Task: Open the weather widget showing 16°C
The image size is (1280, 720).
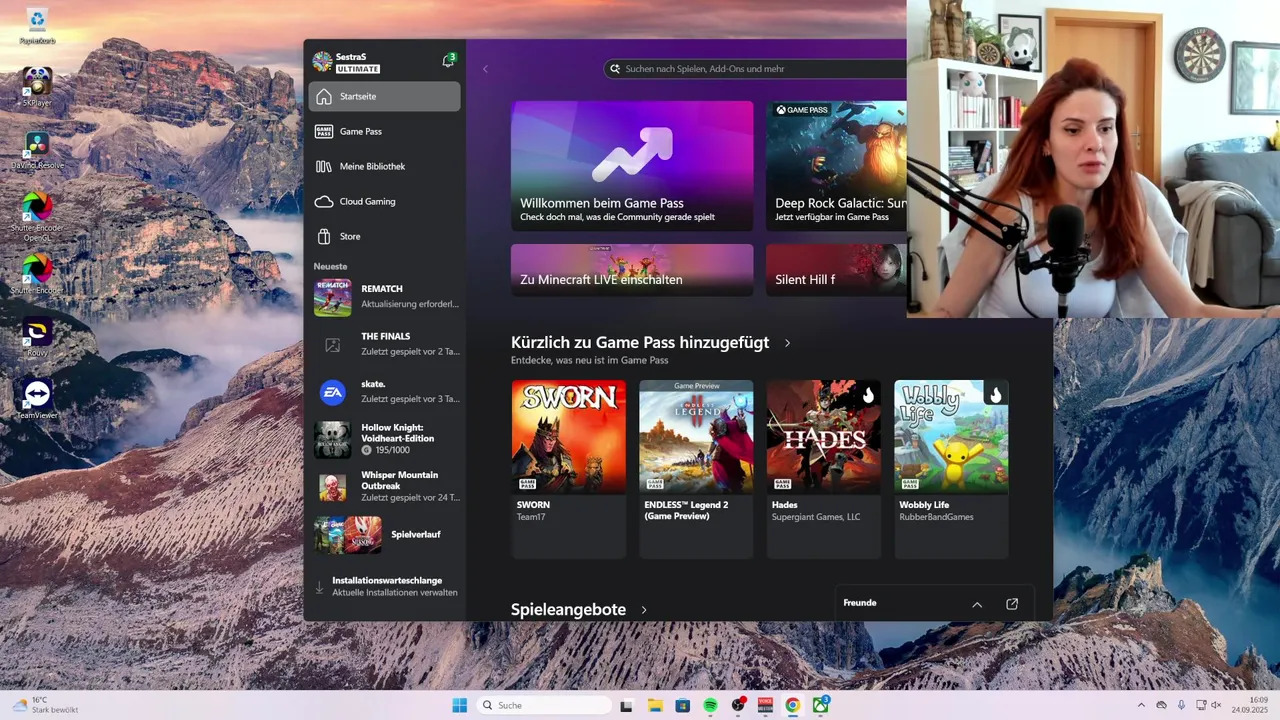Action: [46, 705]
